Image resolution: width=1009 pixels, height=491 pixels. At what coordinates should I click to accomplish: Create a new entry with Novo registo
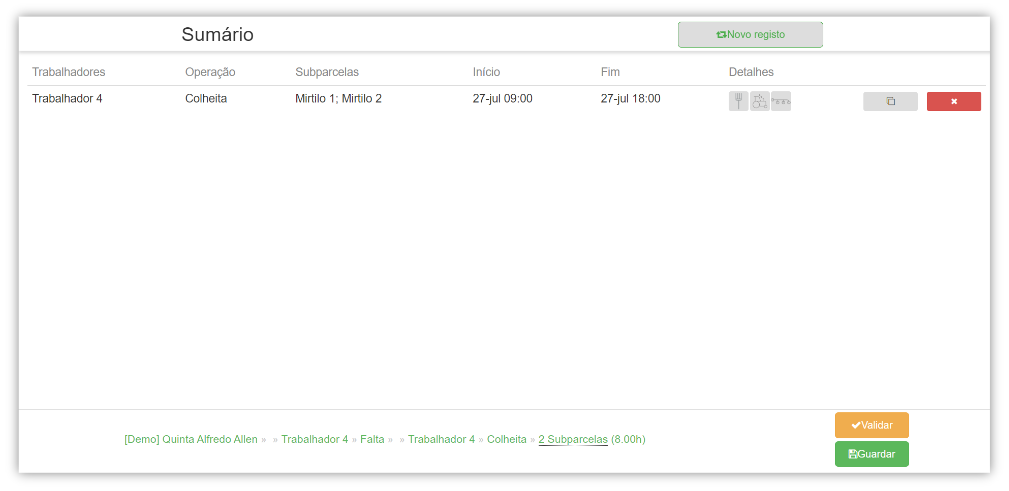pyautogui.click(x=750, y=35)
